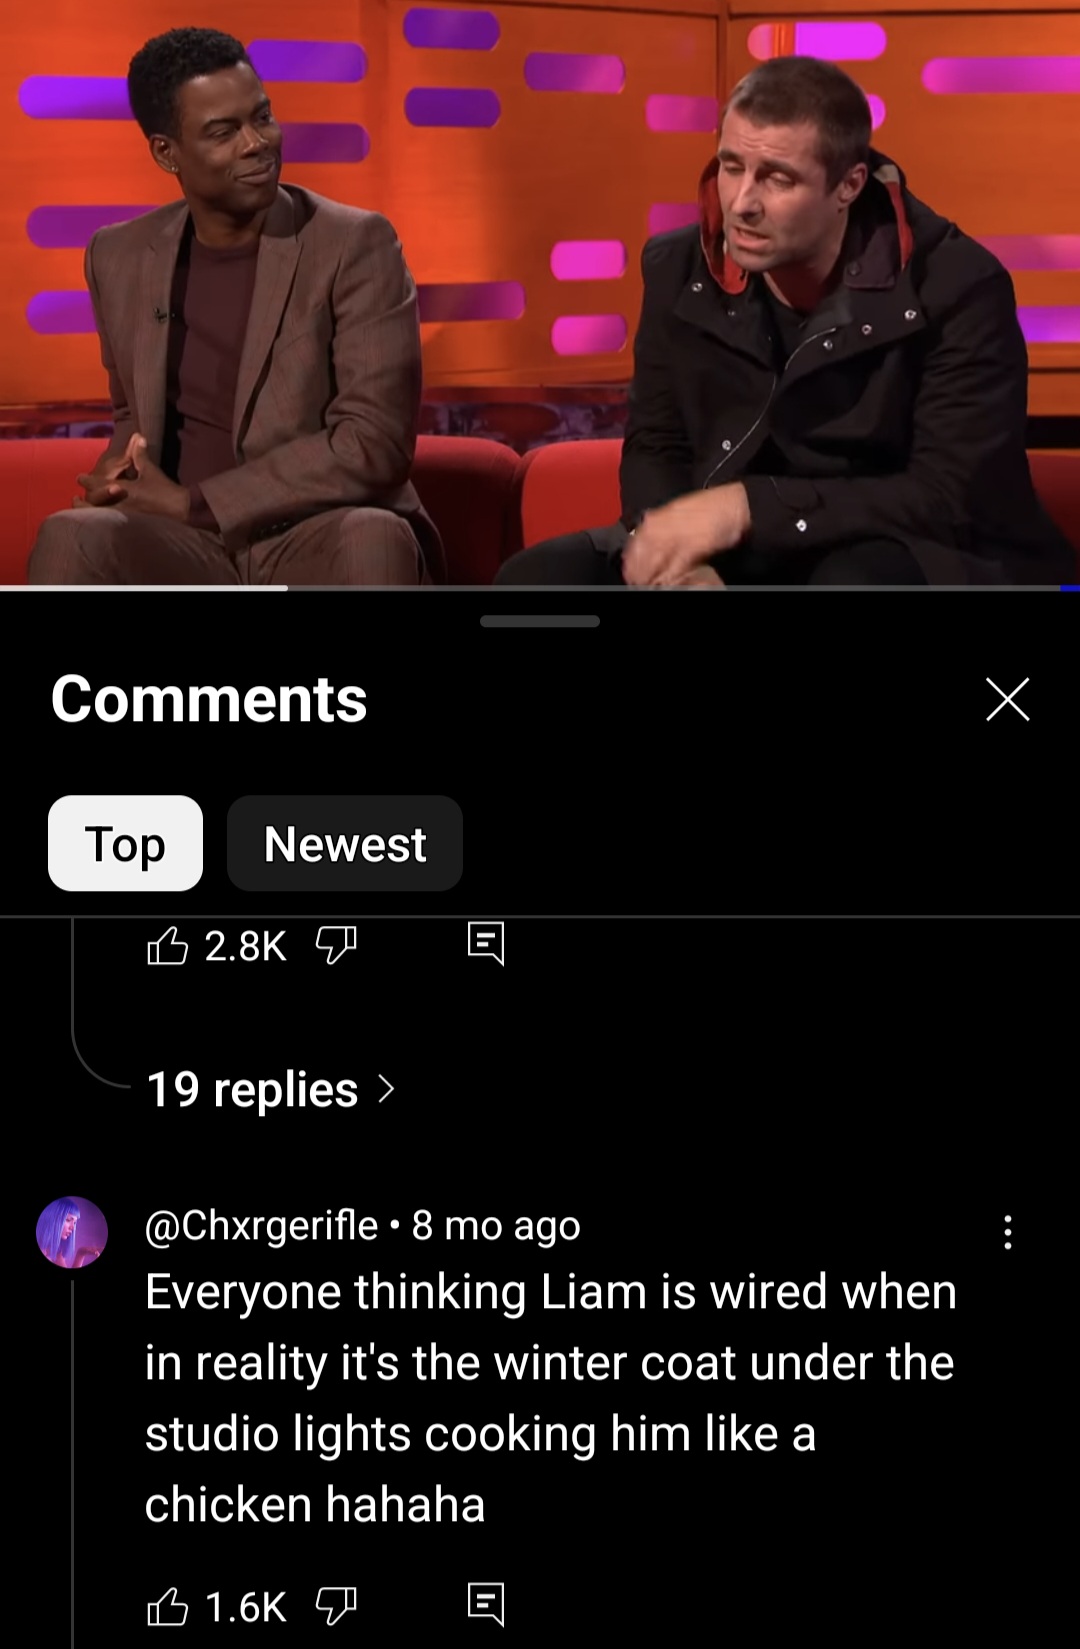Viewport: 1080px width, 1649px height.
Task: Dislike the comment with 2.8K likes
Action: point(336,945)
